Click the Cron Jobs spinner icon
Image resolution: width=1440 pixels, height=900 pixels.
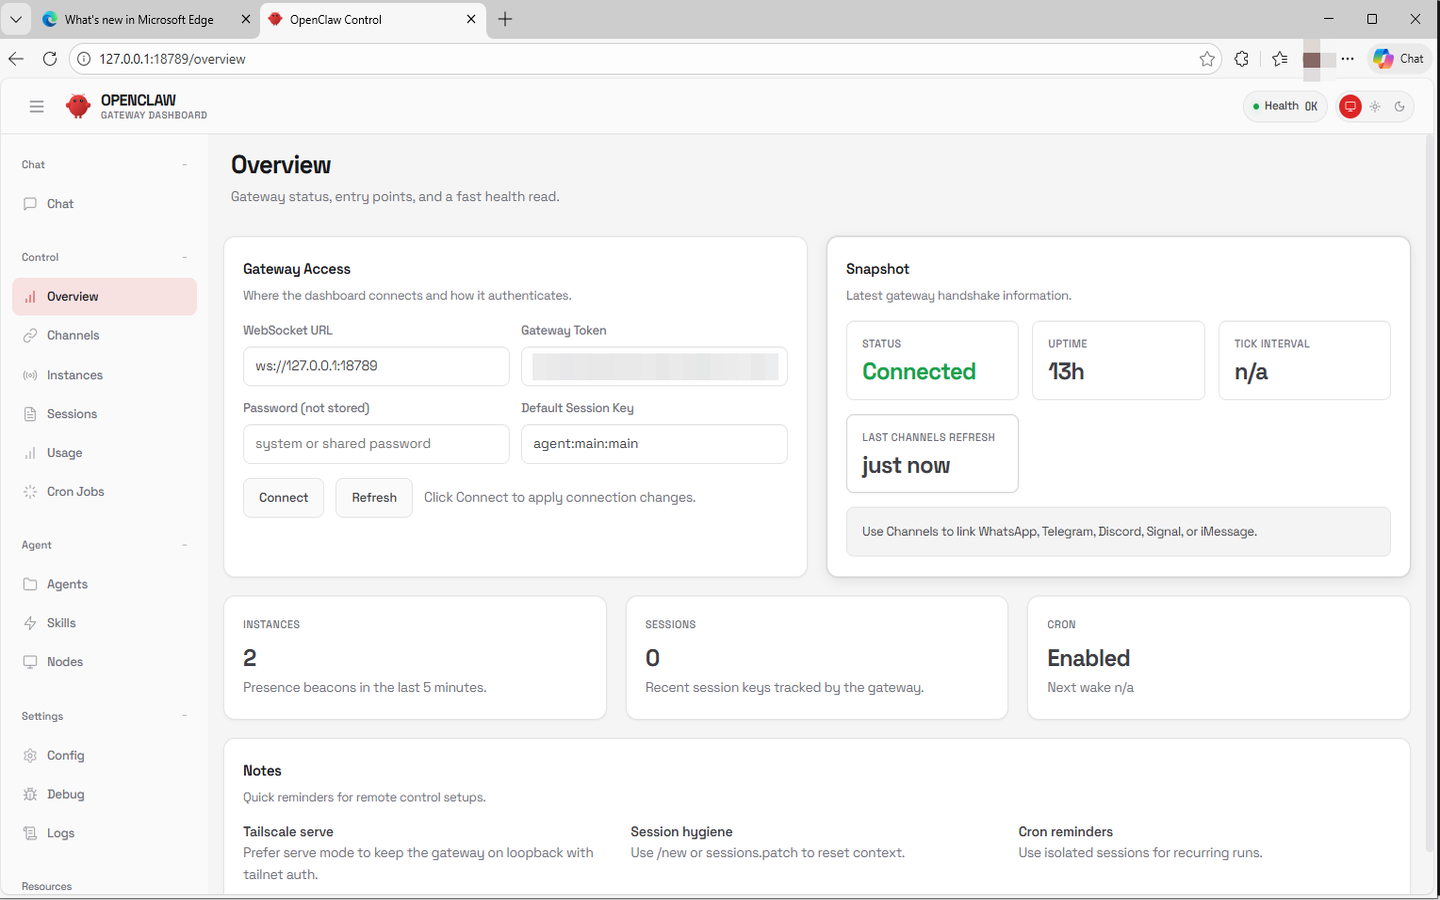pos(31,491)
